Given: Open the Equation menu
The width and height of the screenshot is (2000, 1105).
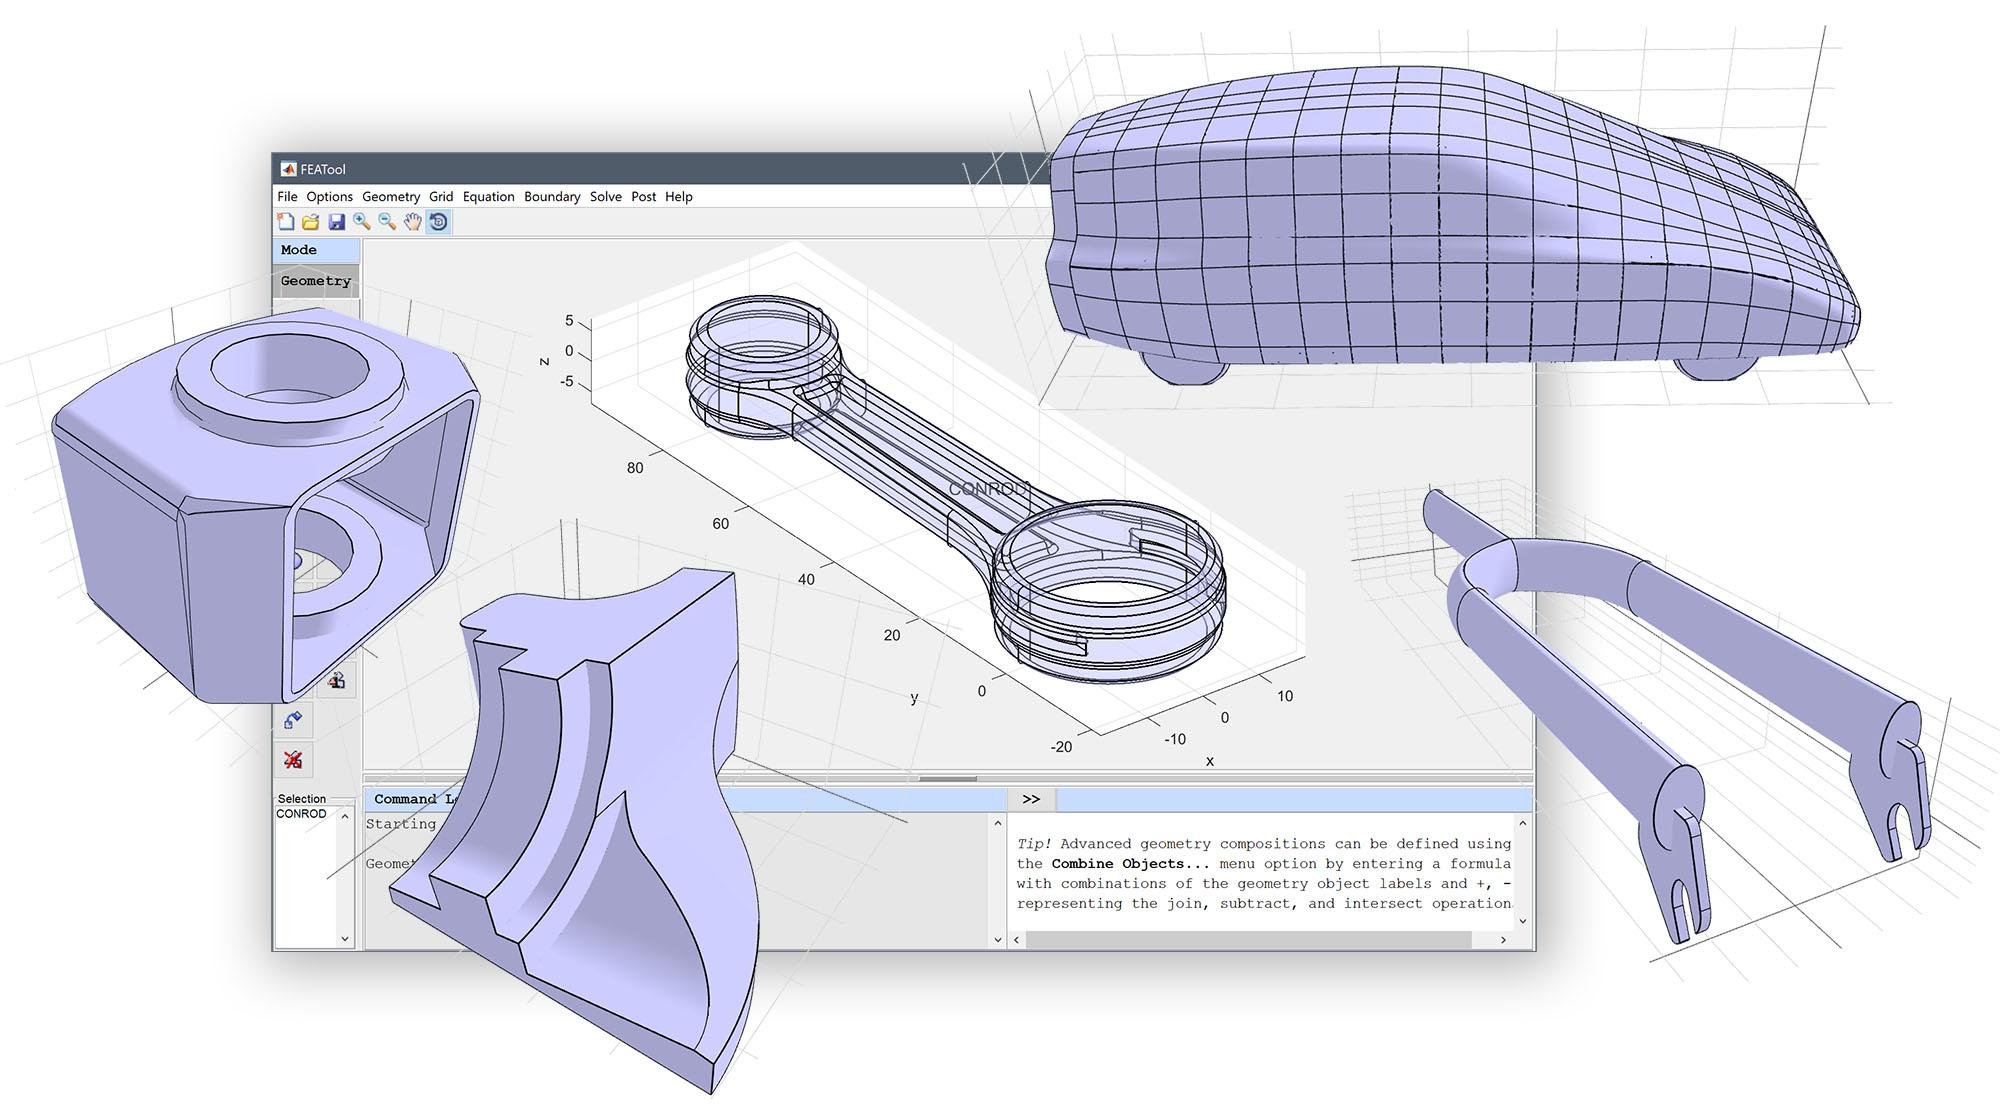Looking at the screenshot, I should click(488, 197).
